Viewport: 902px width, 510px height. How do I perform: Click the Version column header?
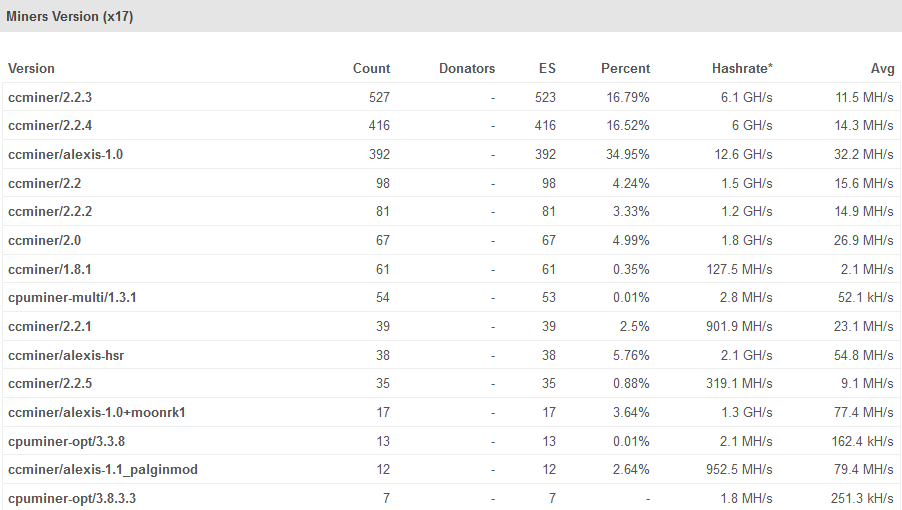coord(31,69)
